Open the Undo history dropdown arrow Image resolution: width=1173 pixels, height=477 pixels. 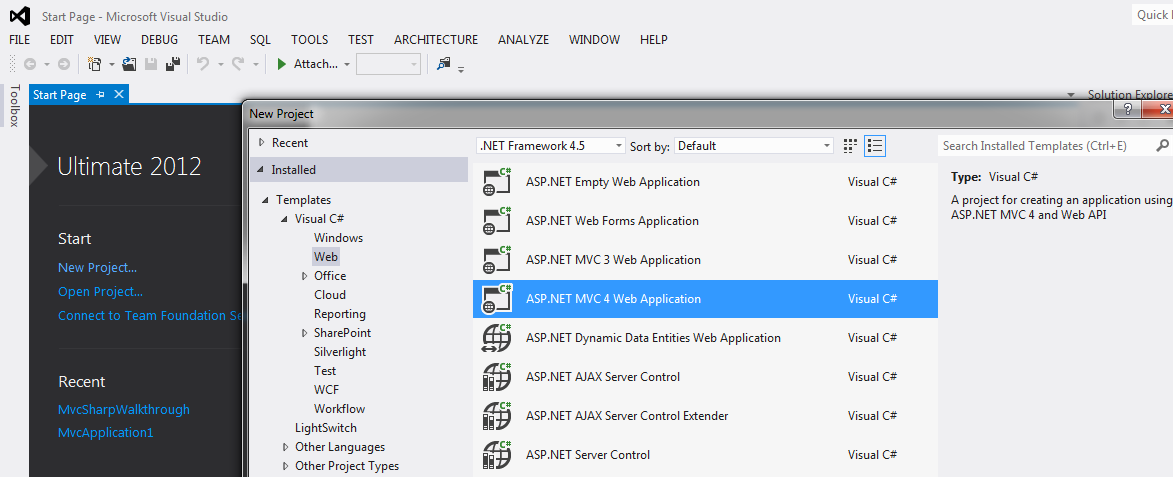click(x=221, y=65)
